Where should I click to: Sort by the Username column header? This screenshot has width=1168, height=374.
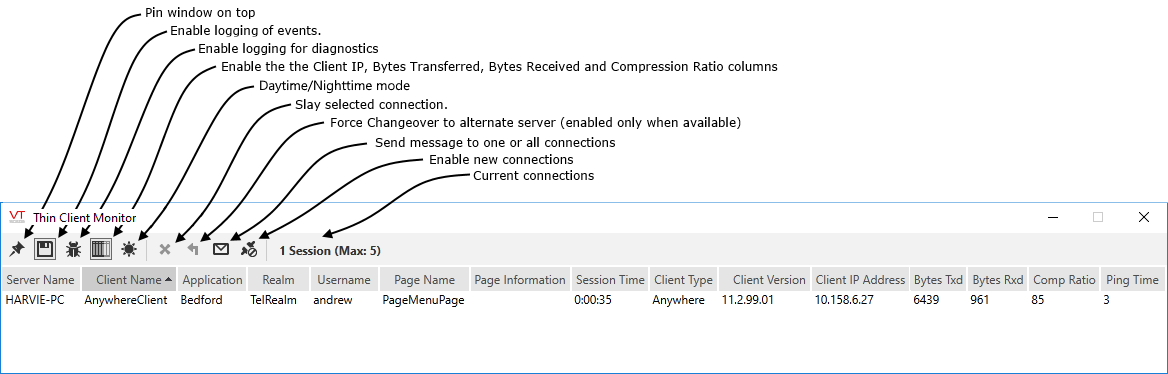tap(343, 280)
